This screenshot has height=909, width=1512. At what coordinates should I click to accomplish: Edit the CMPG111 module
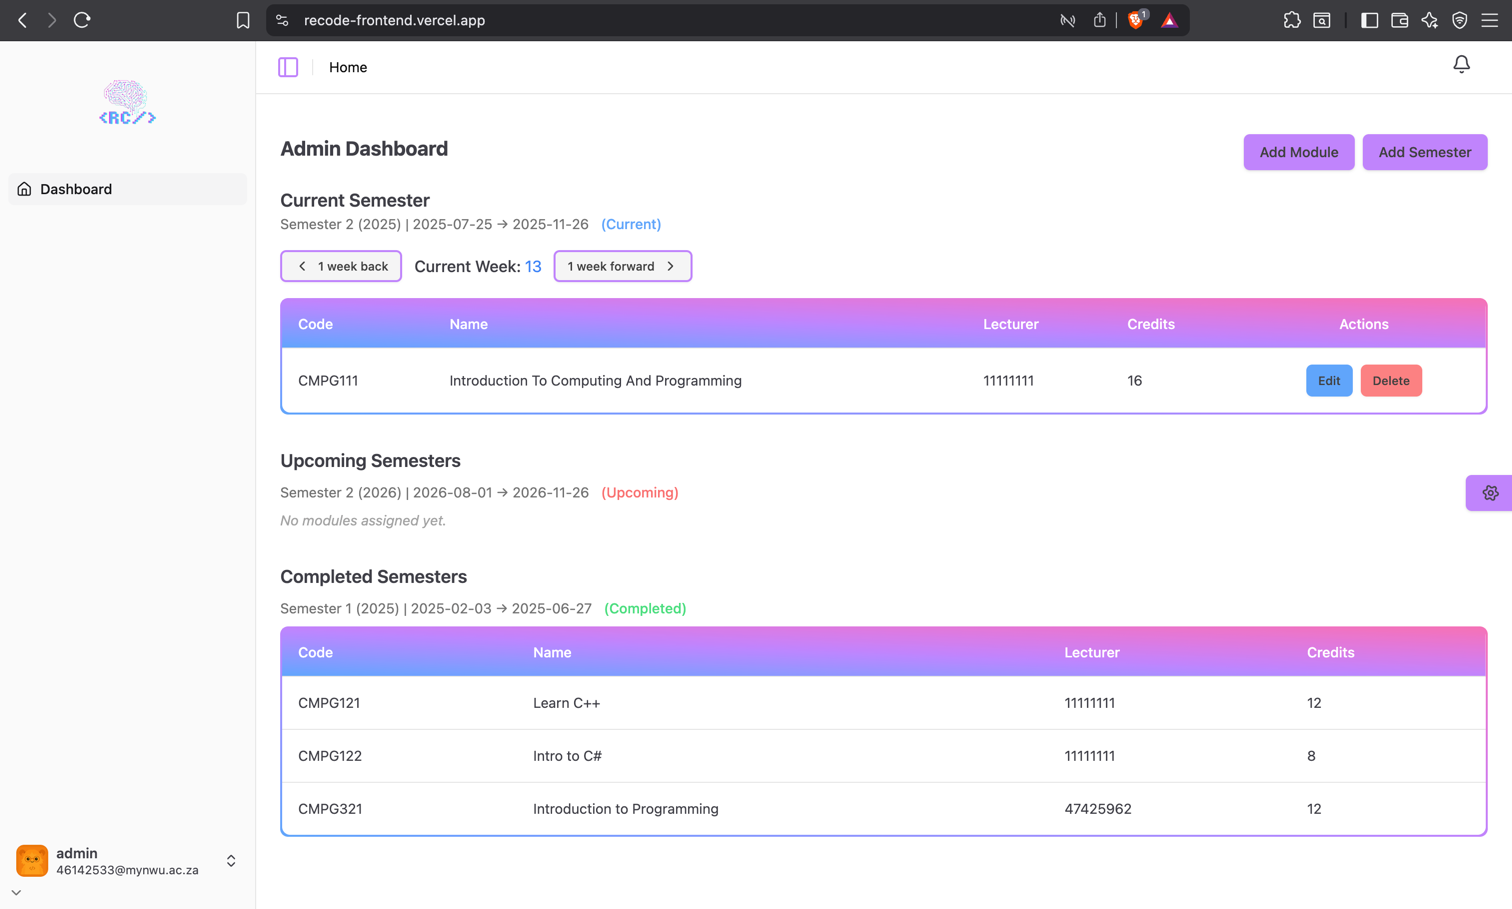coord(1329,381)
